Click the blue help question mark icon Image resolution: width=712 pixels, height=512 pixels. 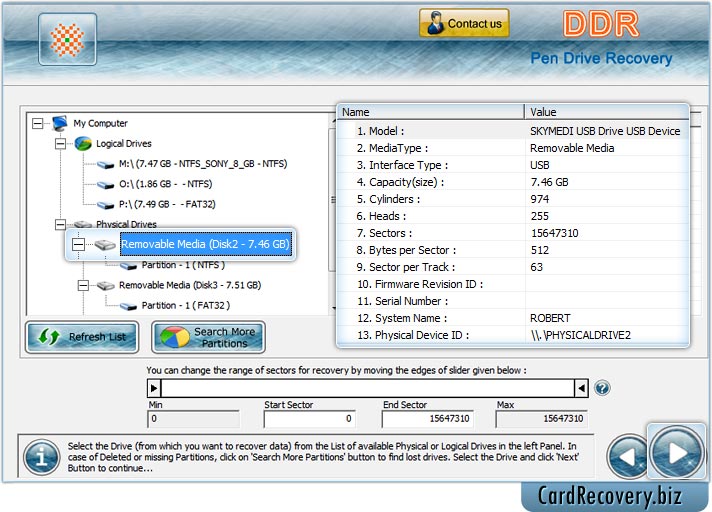(x=602, y=389)
